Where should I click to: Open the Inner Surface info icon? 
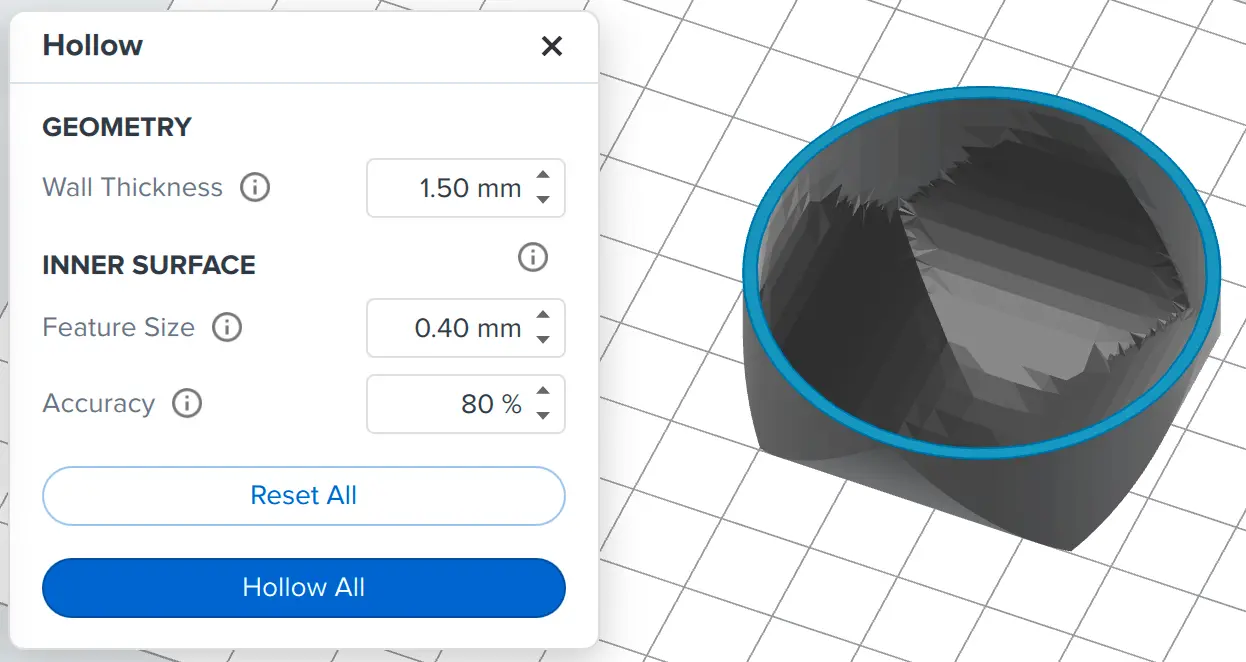click(533, 257)
